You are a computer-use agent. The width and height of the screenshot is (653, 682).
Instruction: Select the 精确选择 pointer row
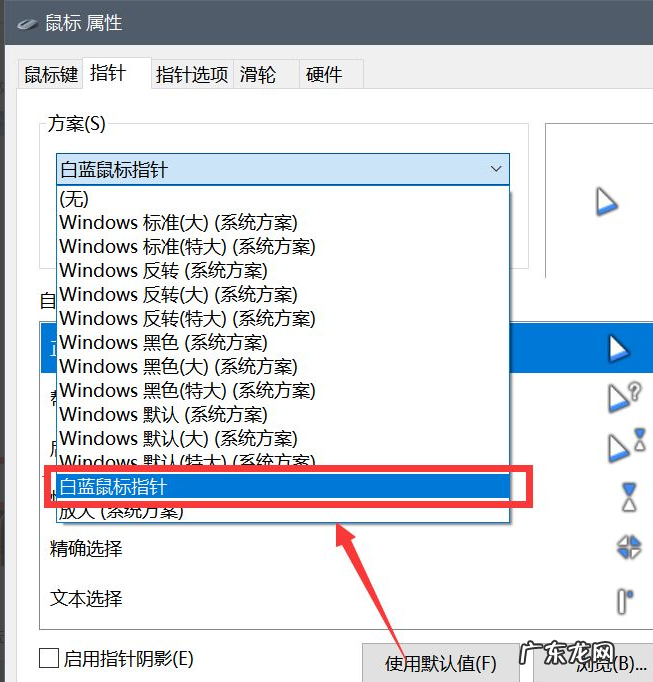click(346, 548)
